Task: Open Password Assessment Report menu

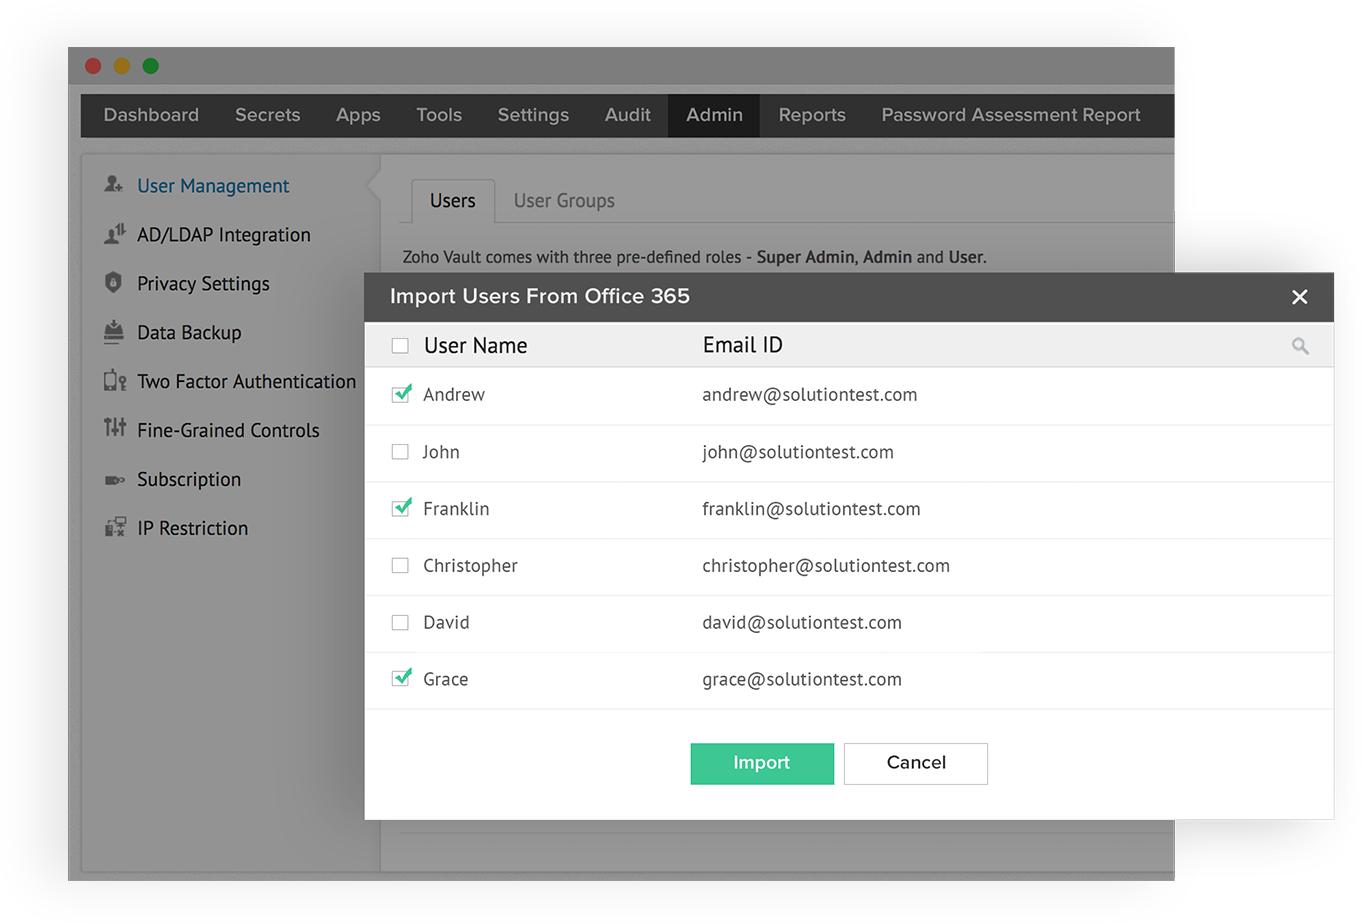Action: click(x=1010, y=115)
